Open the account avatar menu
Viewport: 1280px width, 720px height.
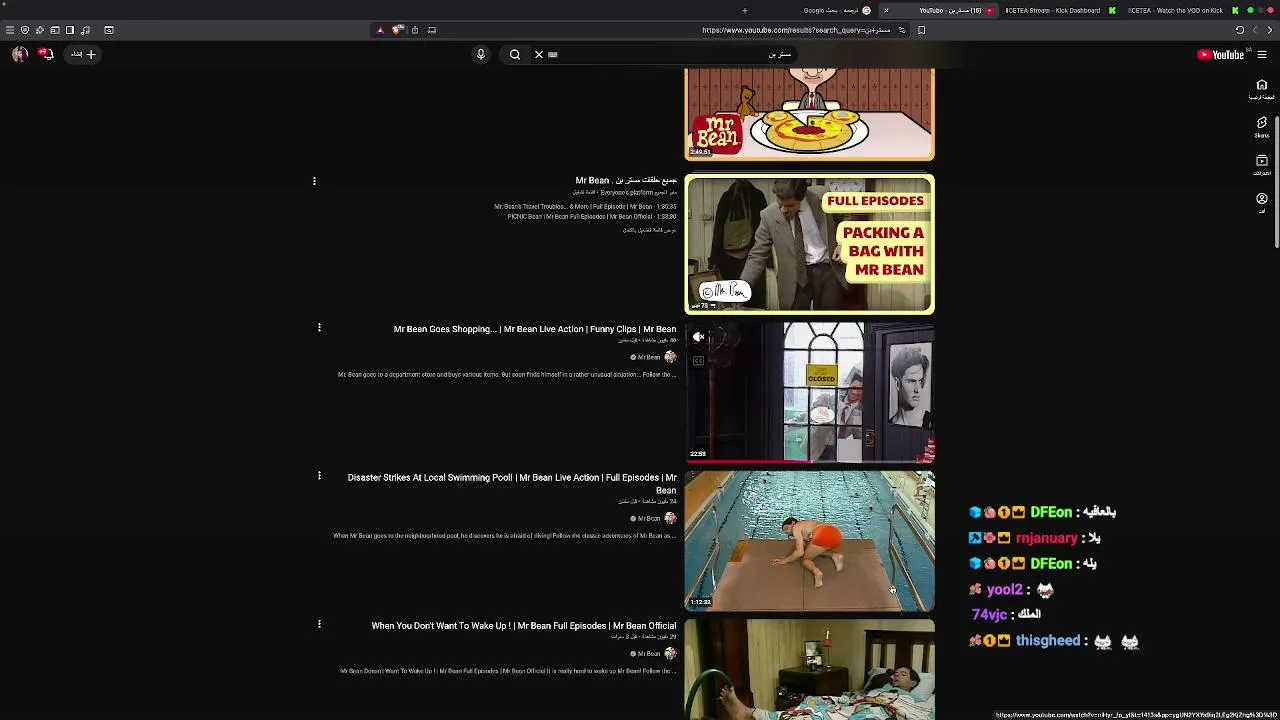(x=20, y=54)
